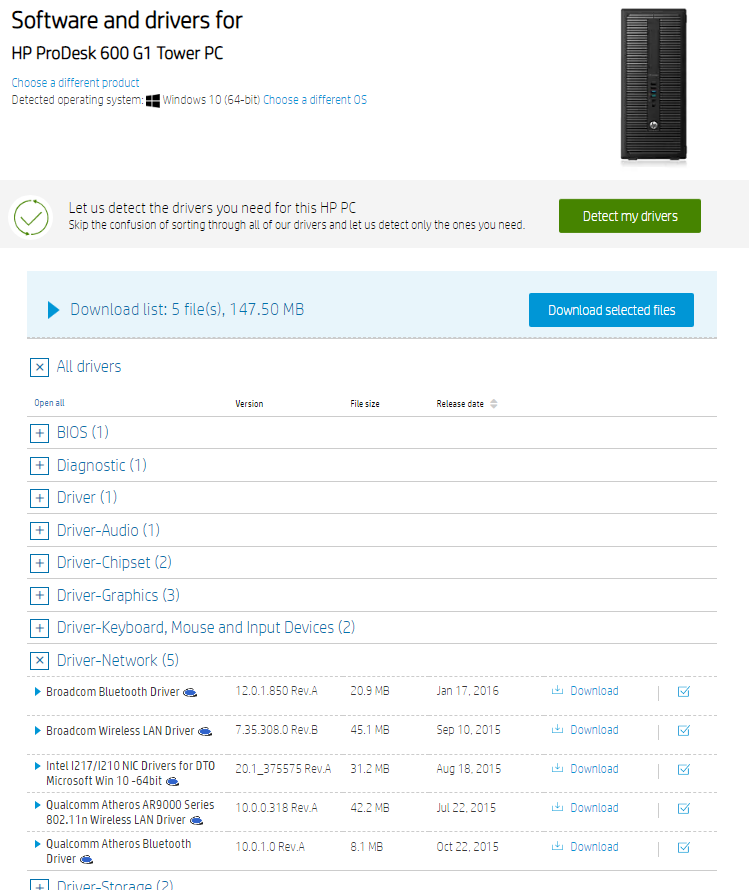Click version 12.0.1.850 Rev.A cell

pyautogui.click(x=276, y=691)
